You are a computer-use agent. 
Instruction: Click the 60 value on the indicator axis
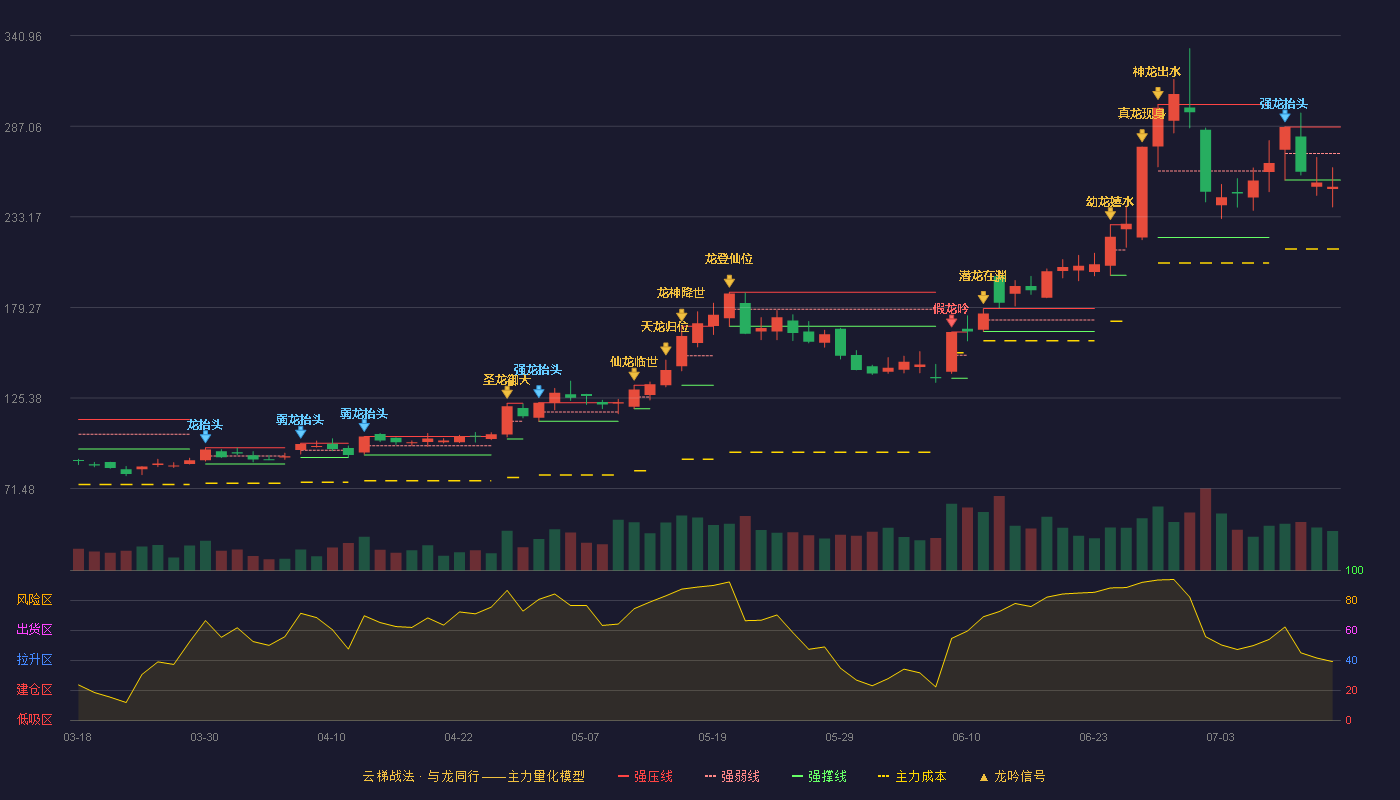[x=1351, y=631]
